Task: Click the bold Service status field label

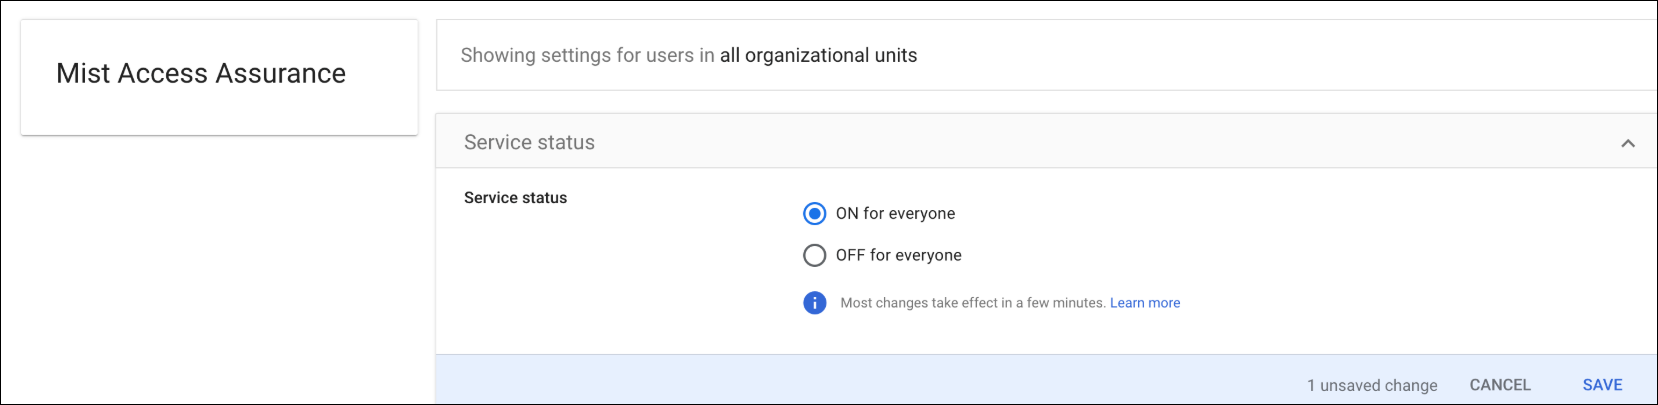Action: [x=515, y=198]
